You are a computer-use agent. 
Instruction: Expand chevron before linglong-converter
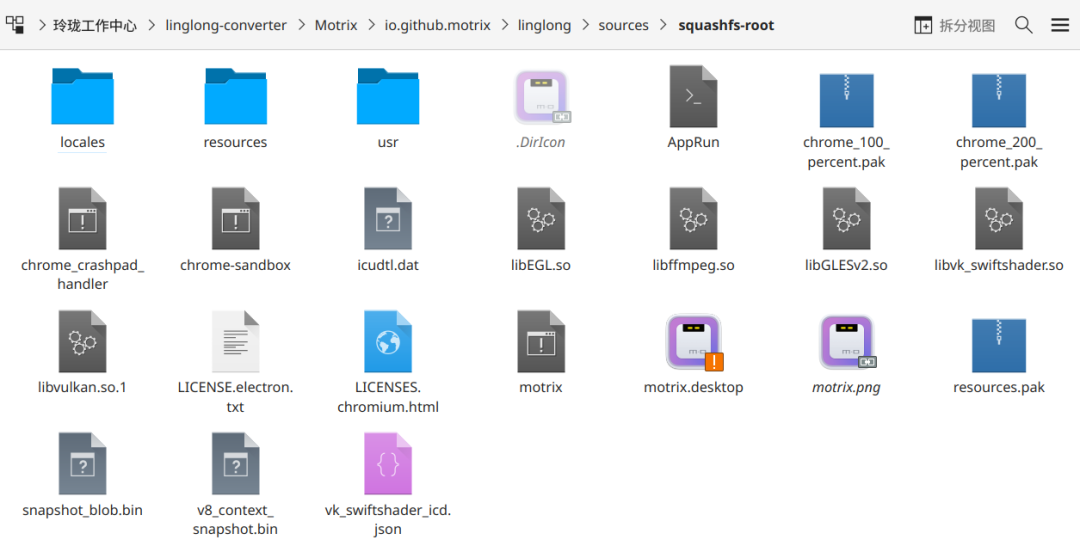point(152,25)
